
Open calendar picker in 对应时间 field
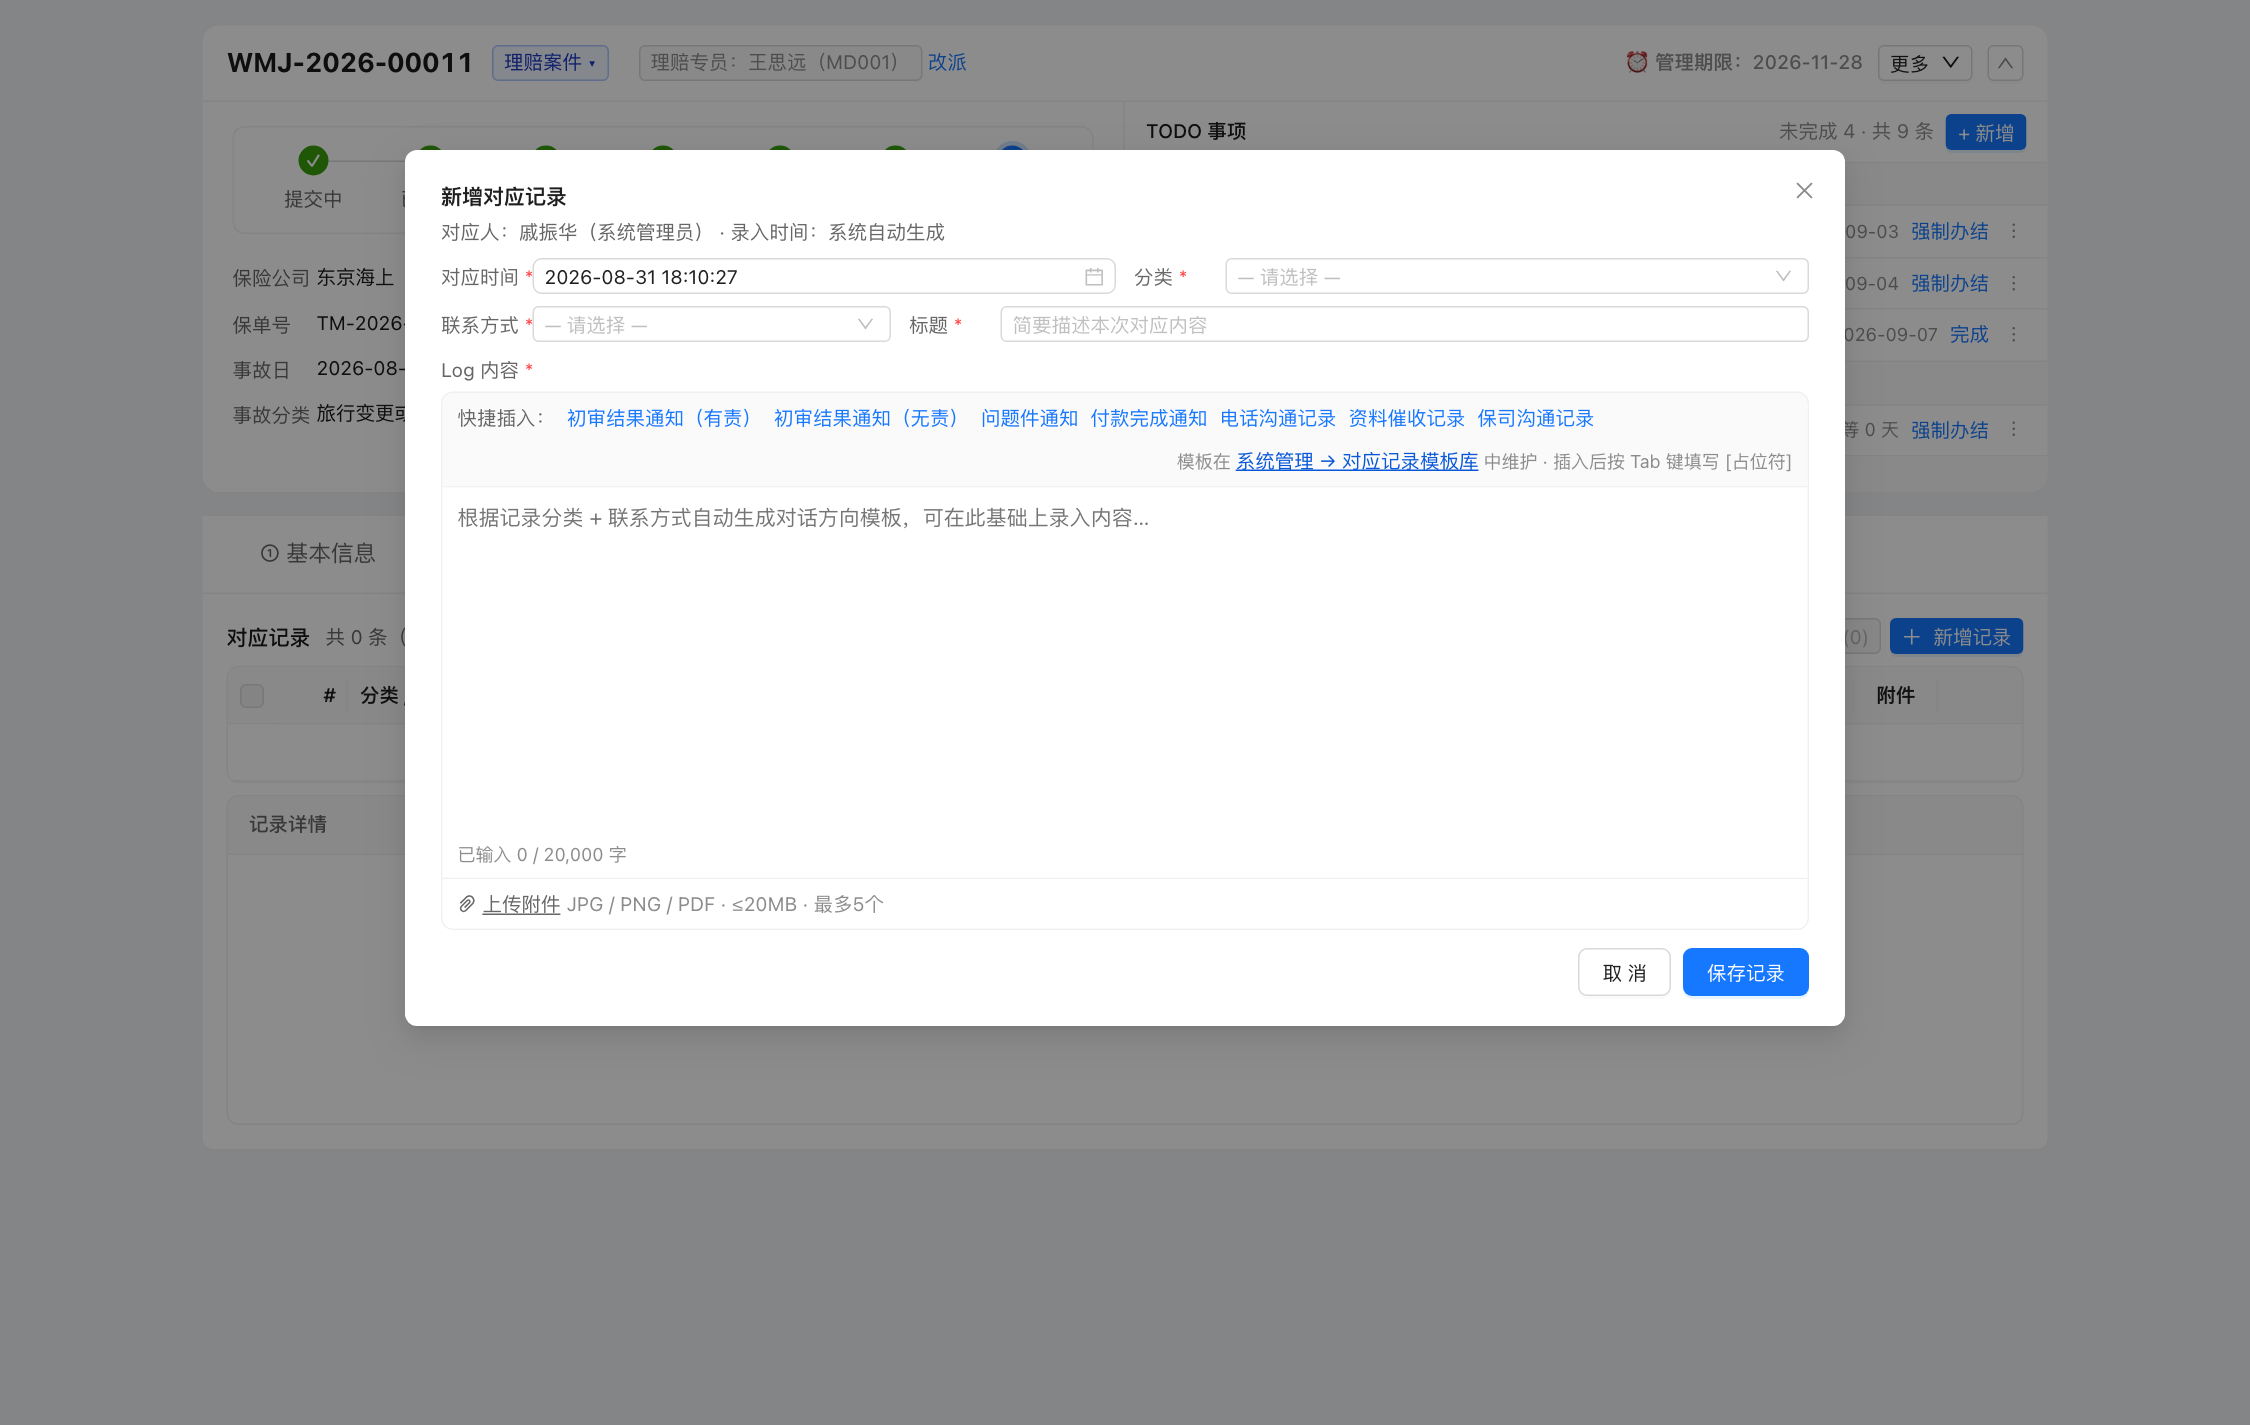pos(1093,277)
